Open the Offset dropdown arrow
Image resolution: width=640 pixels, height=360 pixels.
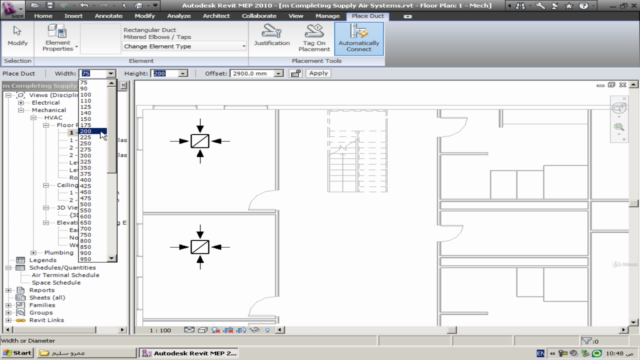tap(278, 73)
